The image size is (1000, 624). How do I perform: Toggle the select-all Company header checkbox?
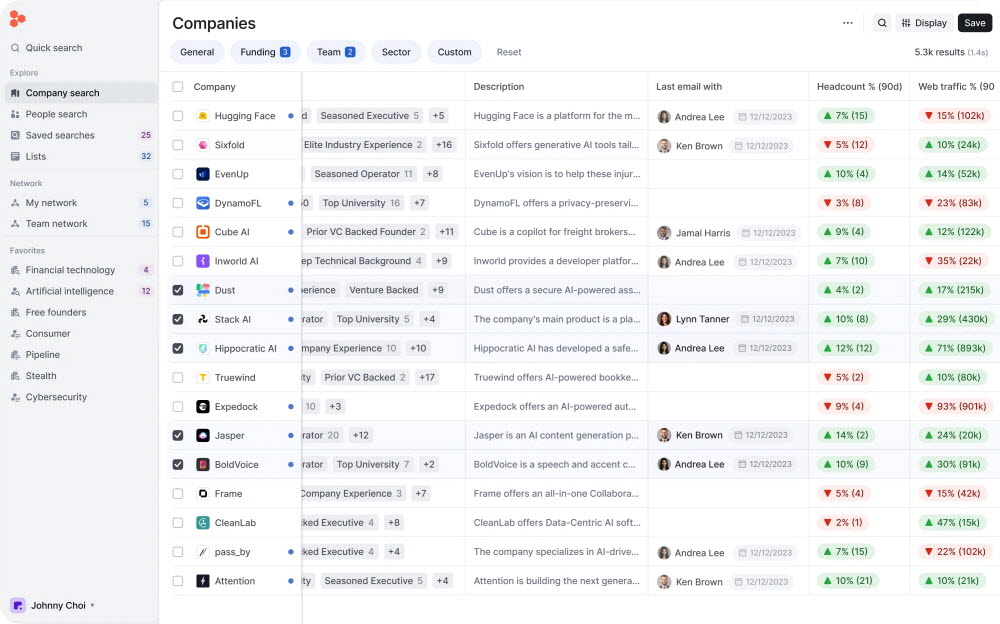tap(178, 87)
